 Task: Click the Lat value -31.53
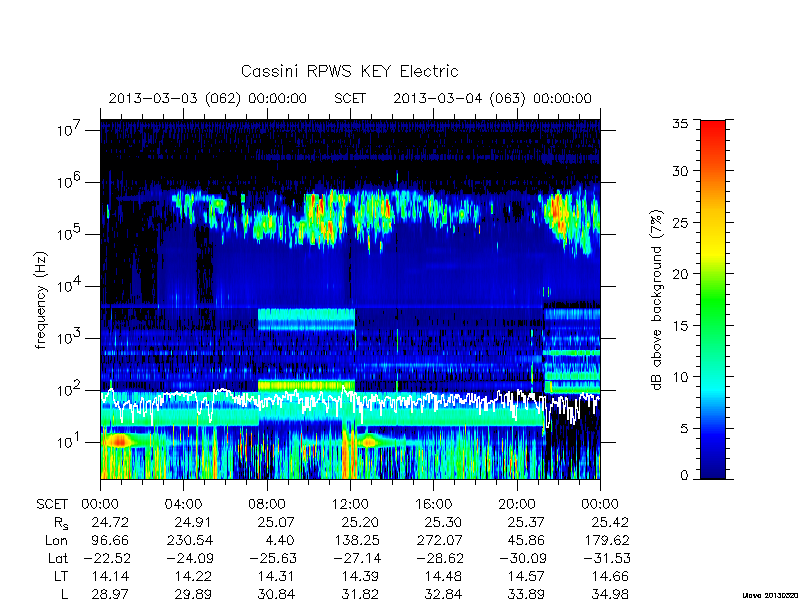click(607, 558)
